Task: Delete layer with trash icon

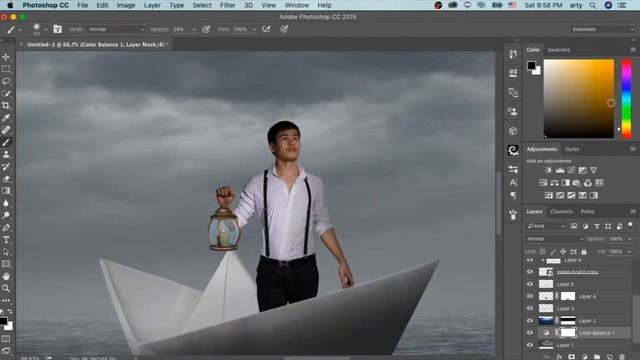Action: coord(622,357)
